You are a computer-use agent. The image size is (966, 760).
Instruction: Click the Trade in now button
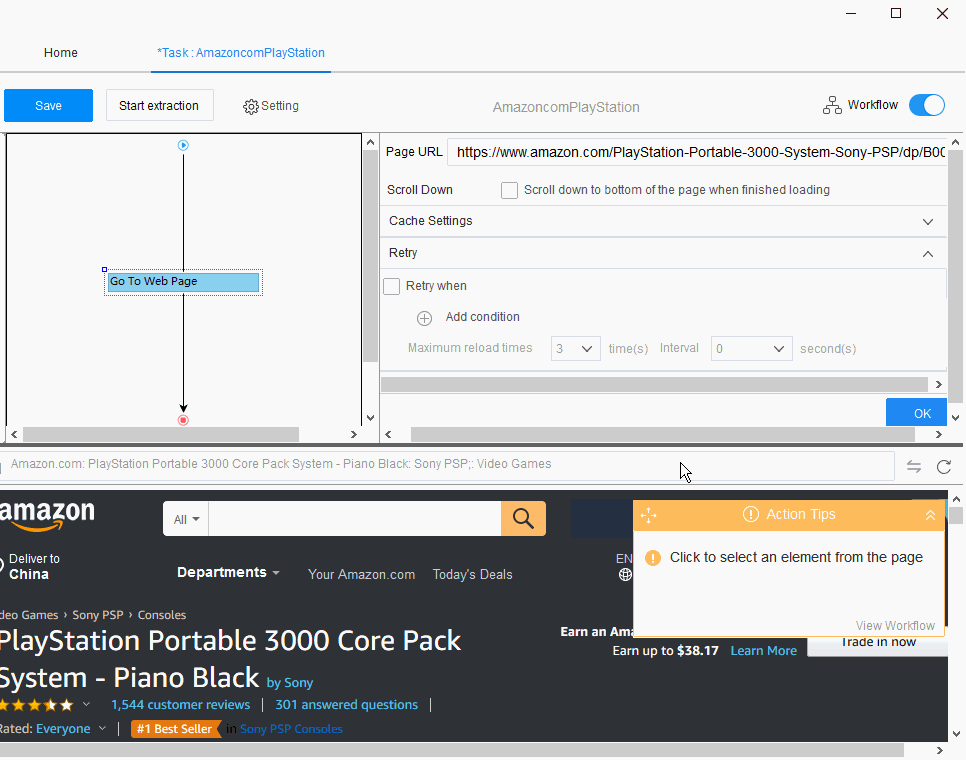pyautogui.click(x=878, y=644)
